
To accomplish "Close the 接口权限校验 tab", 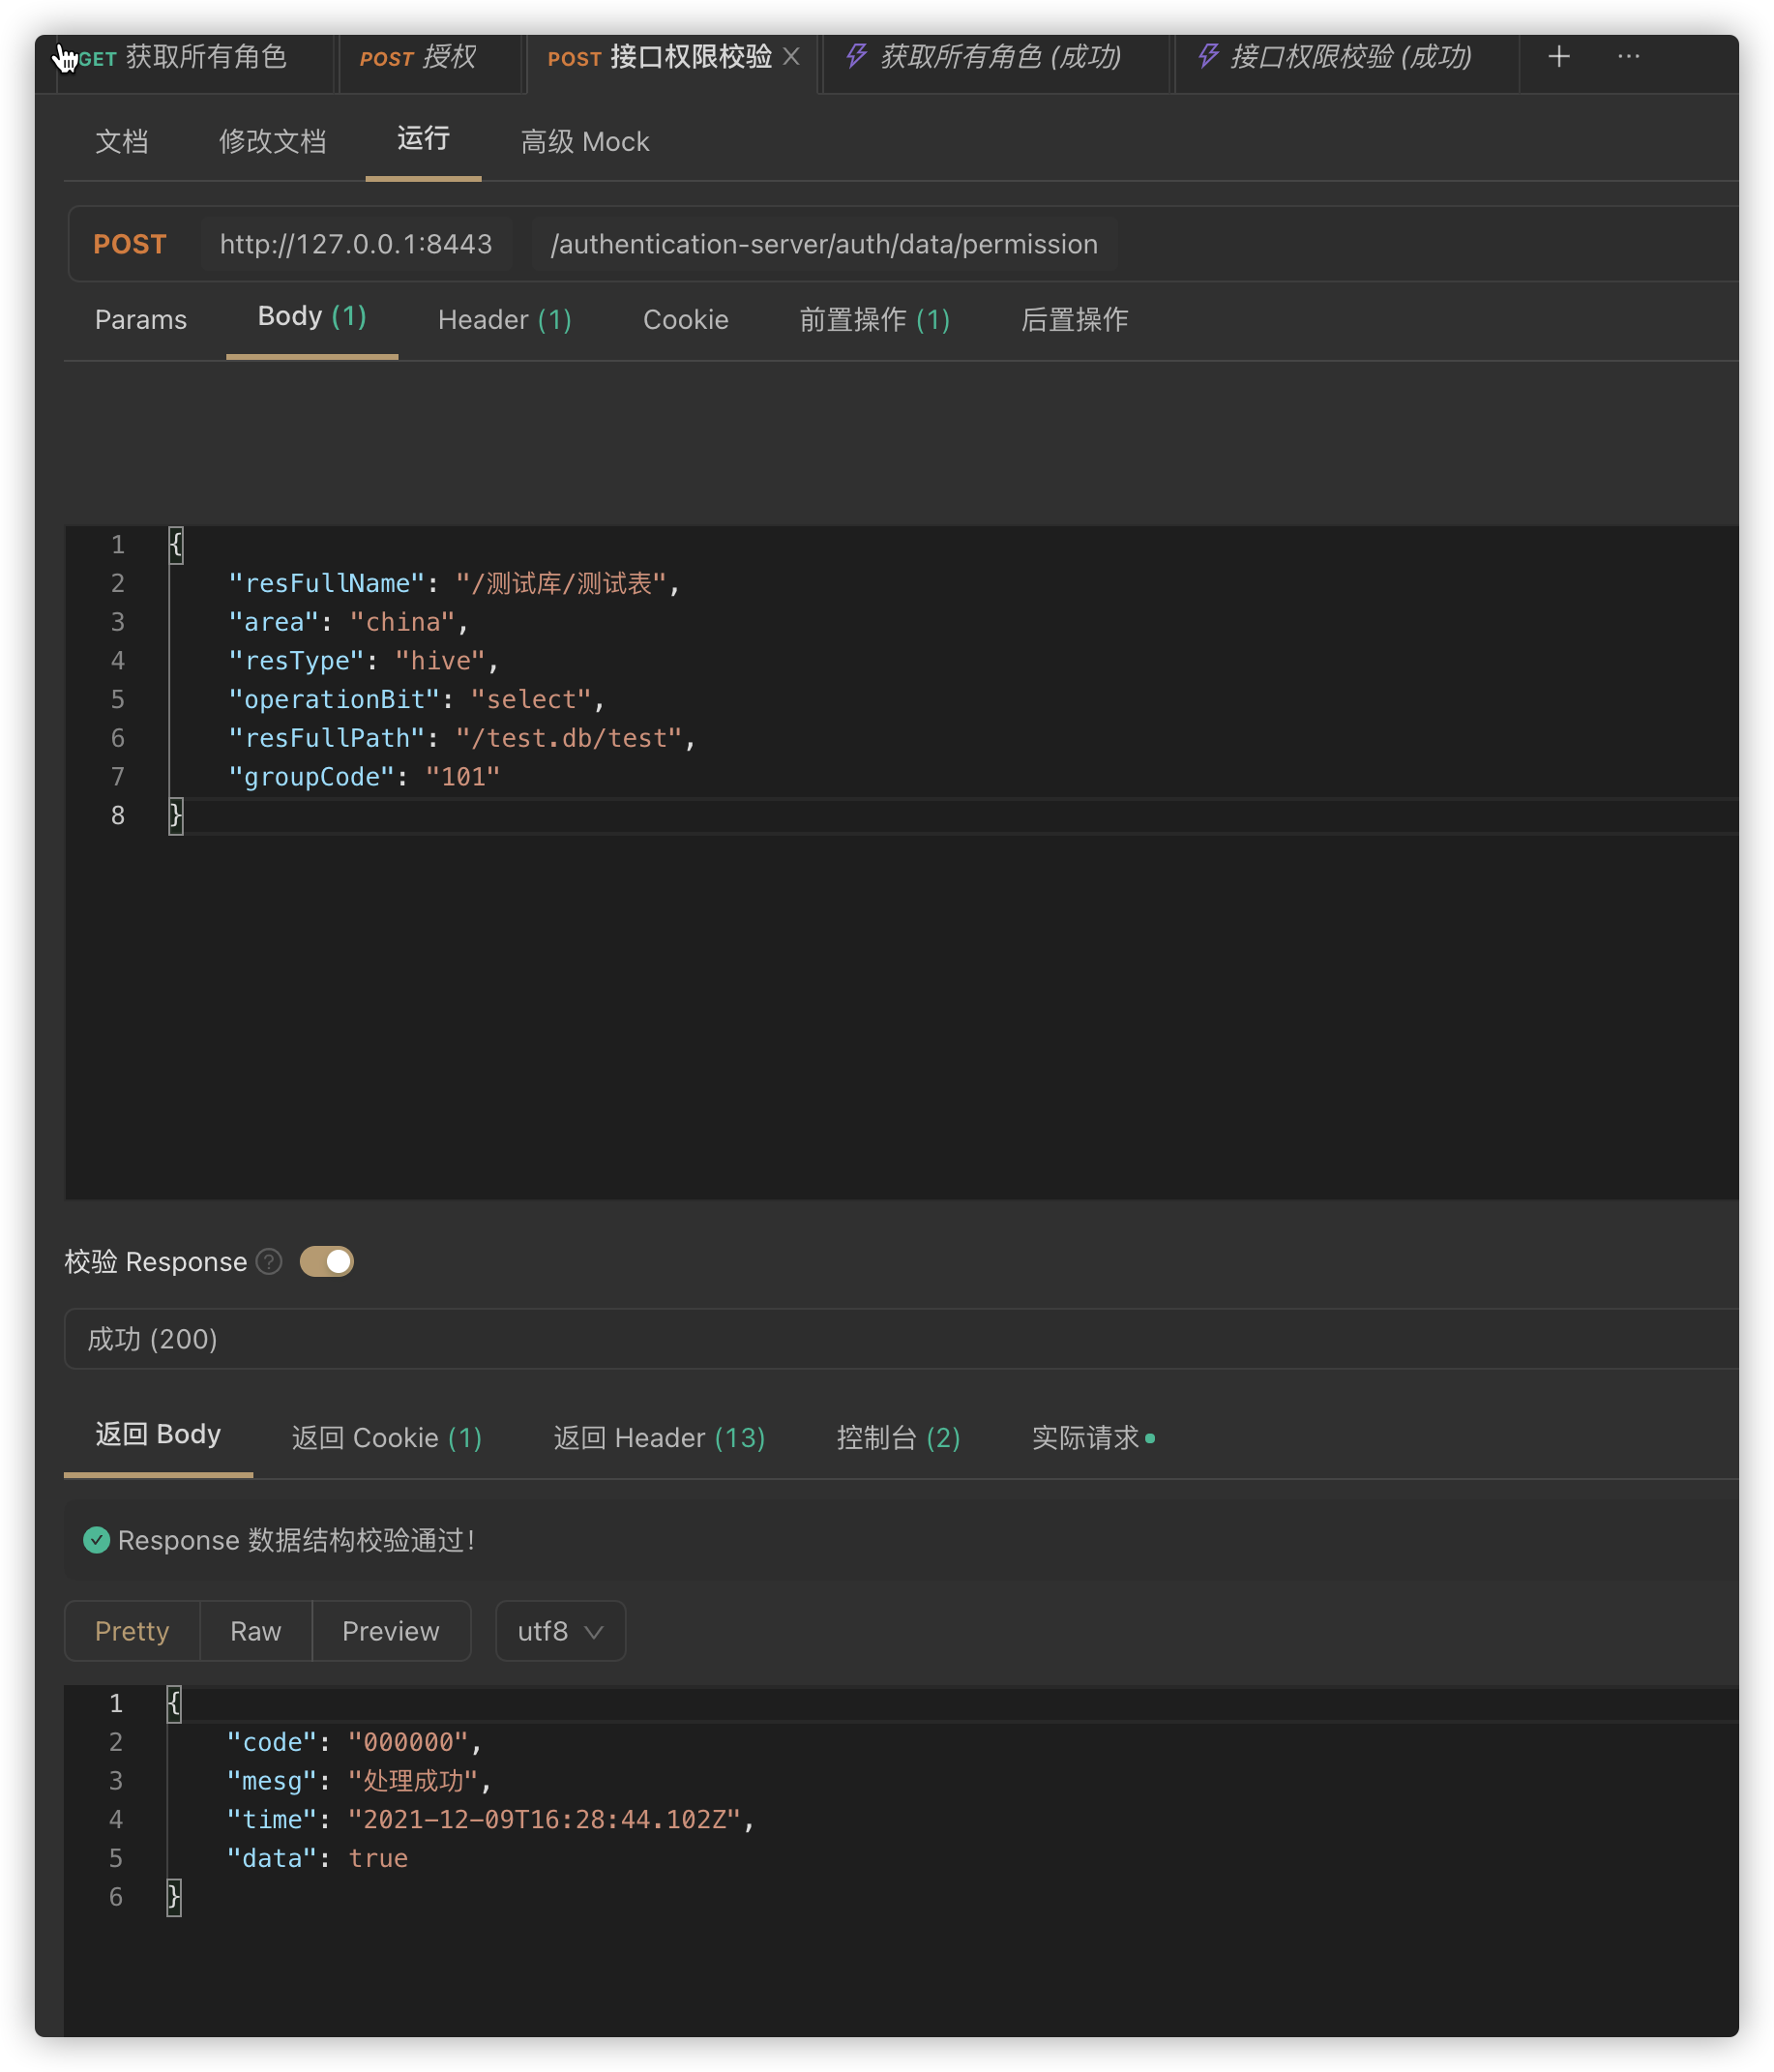I will point(791,57).
